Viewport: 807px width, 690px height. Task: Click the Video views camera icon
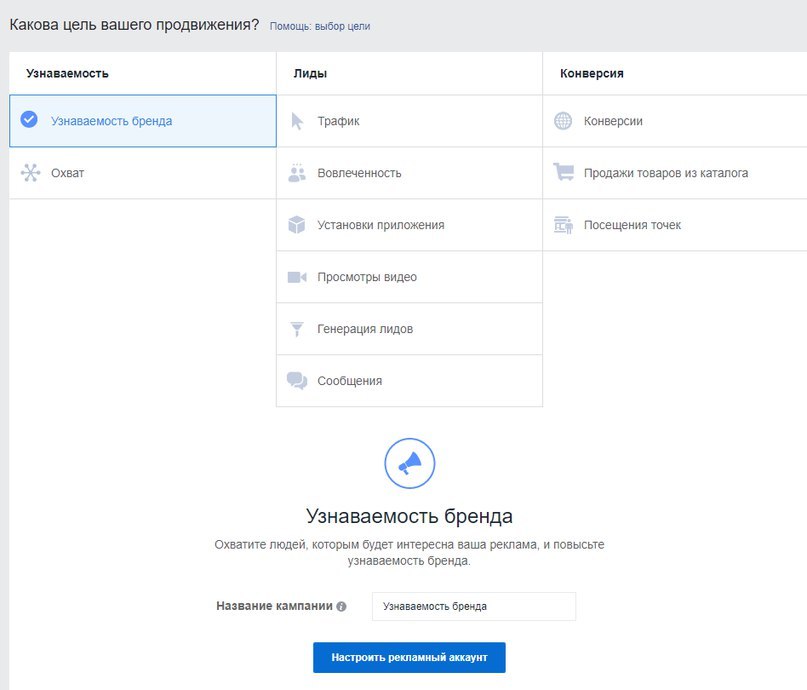coord(297,277)
